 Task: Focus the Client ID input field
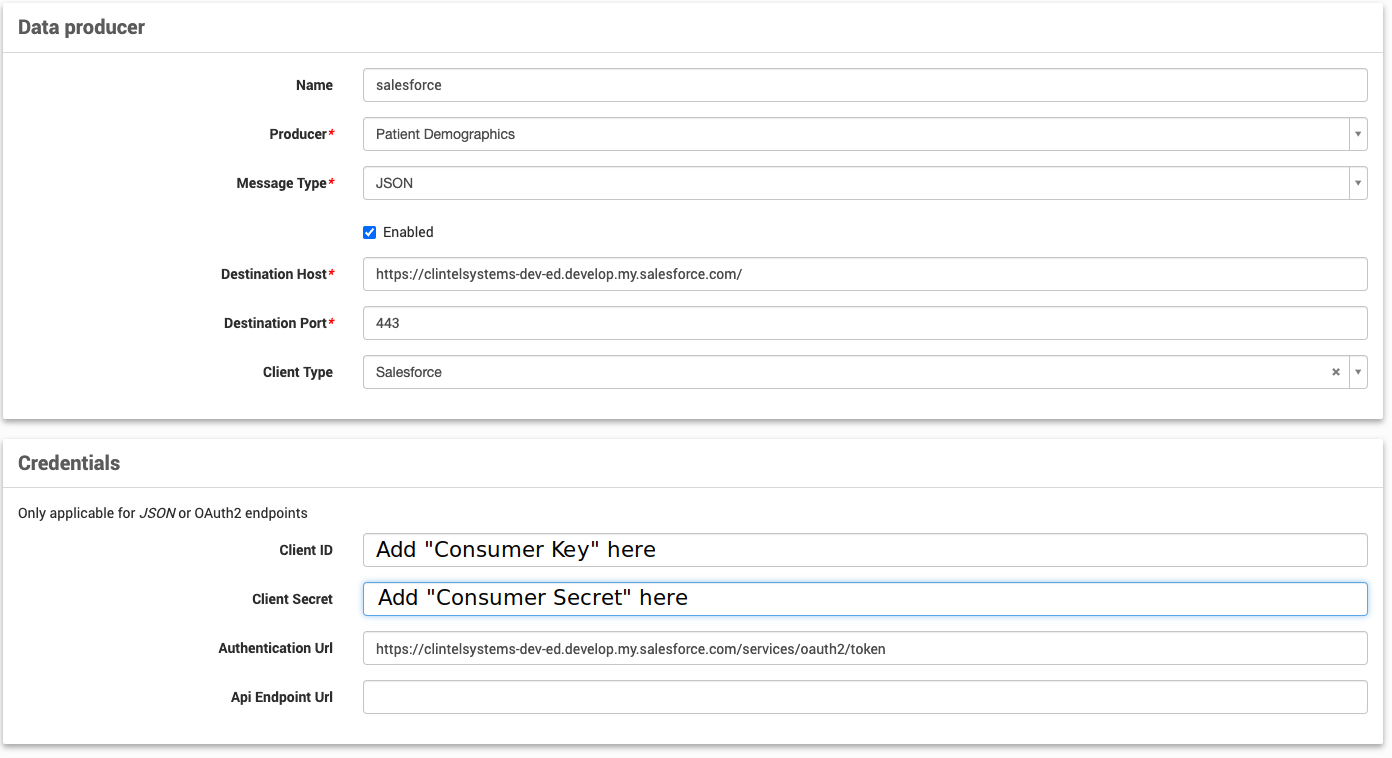864,550
